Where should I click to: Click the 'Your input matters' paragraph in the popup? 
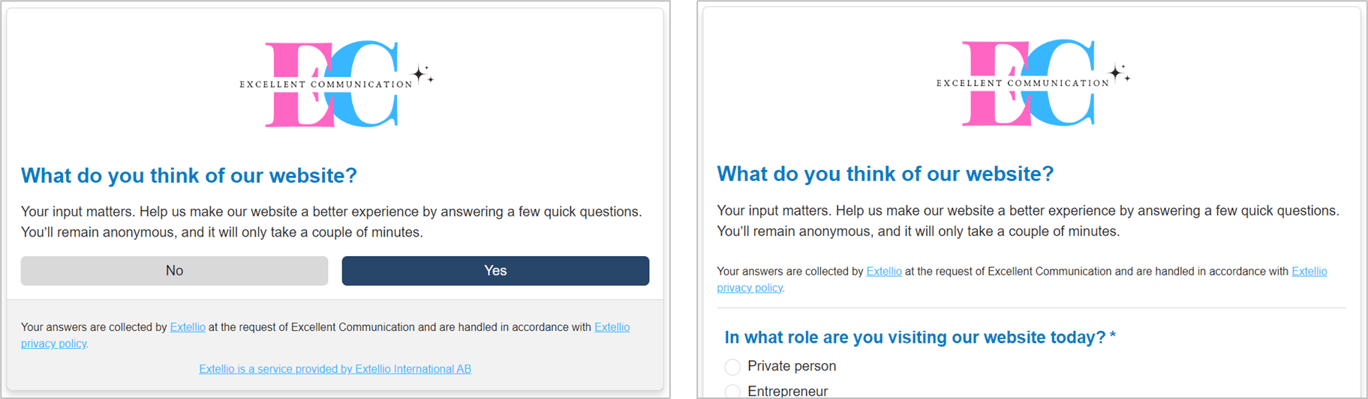(x=331, y=223)
